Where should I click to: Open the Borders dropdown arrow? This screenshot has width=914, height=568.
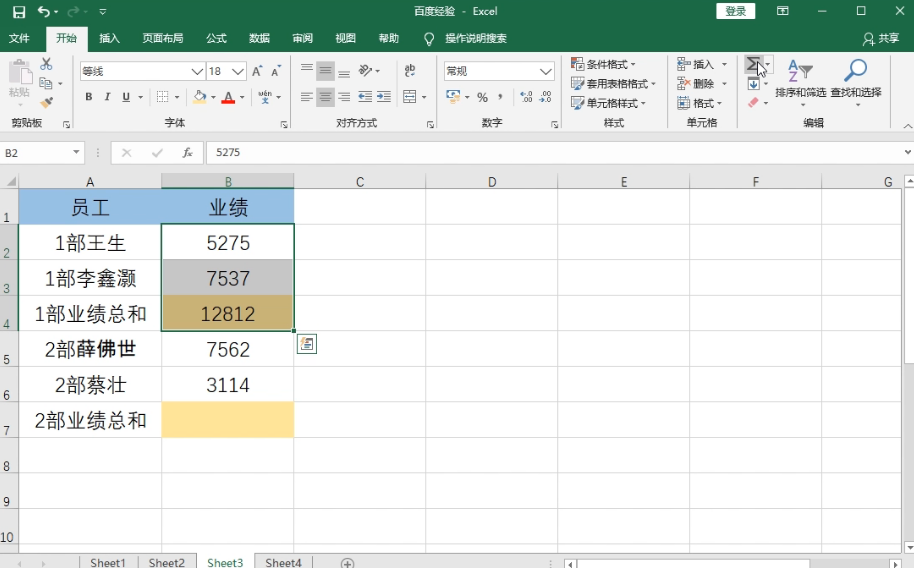177,97
